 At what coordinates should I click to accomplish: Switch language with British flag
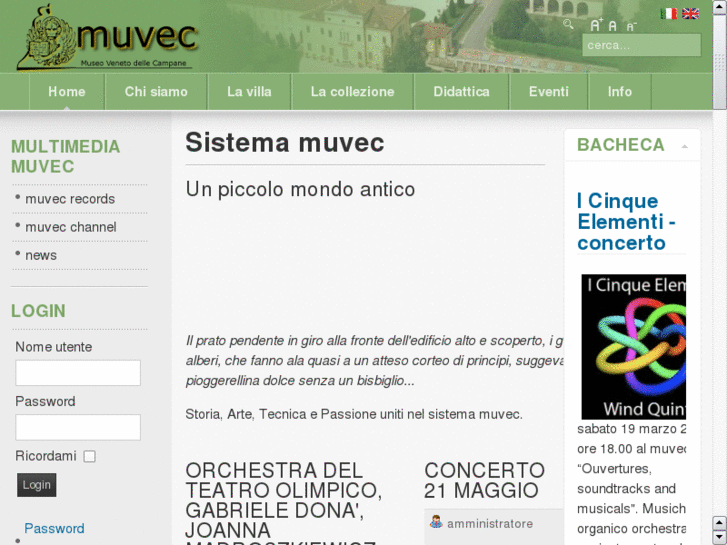tap(690, 14)
